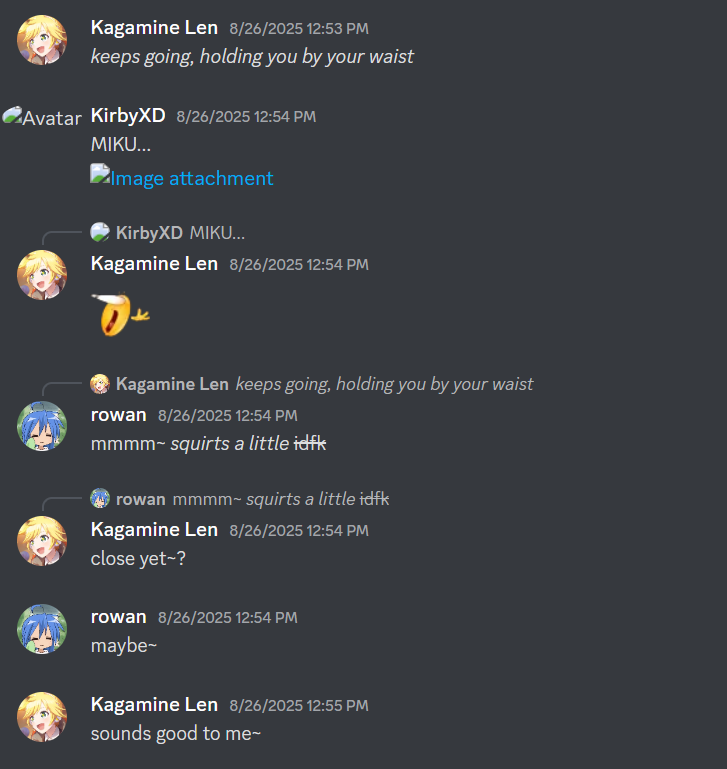
Task: Select the sounds good to me~ message
Action: [176, 734]
